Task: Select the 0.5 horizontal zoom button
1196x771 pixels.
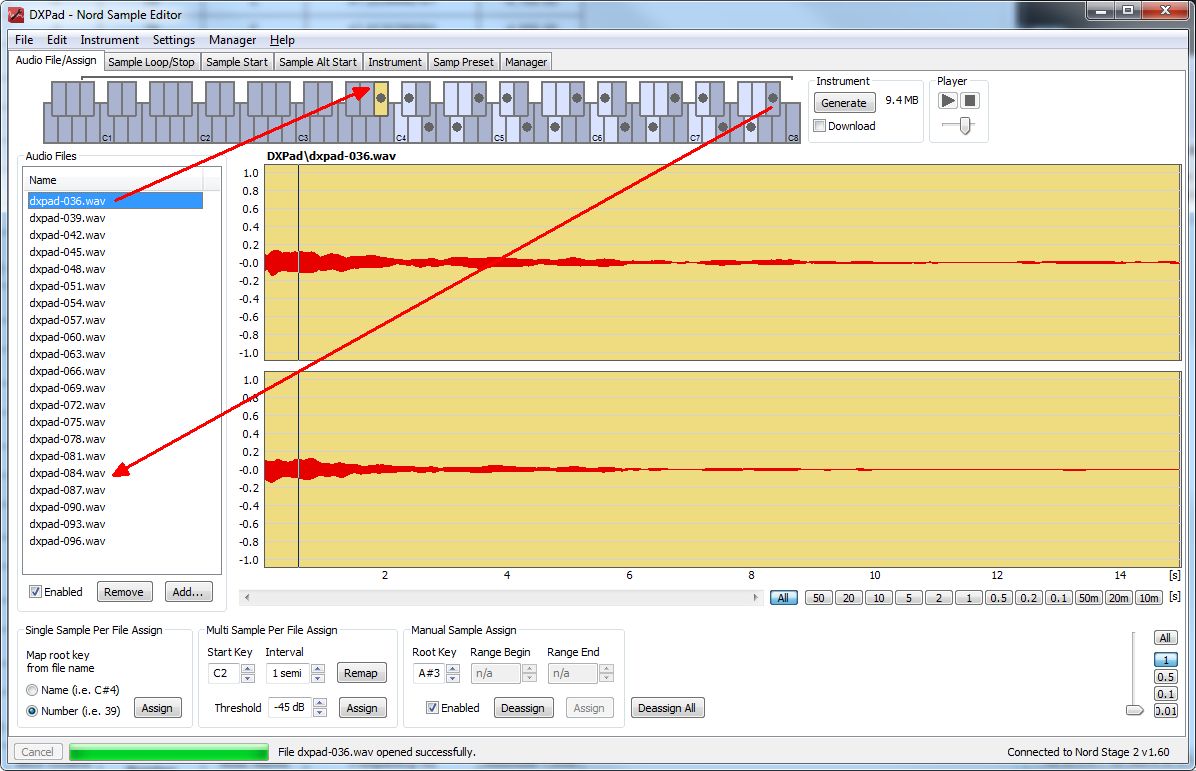Action: click(x=998, y=598)
